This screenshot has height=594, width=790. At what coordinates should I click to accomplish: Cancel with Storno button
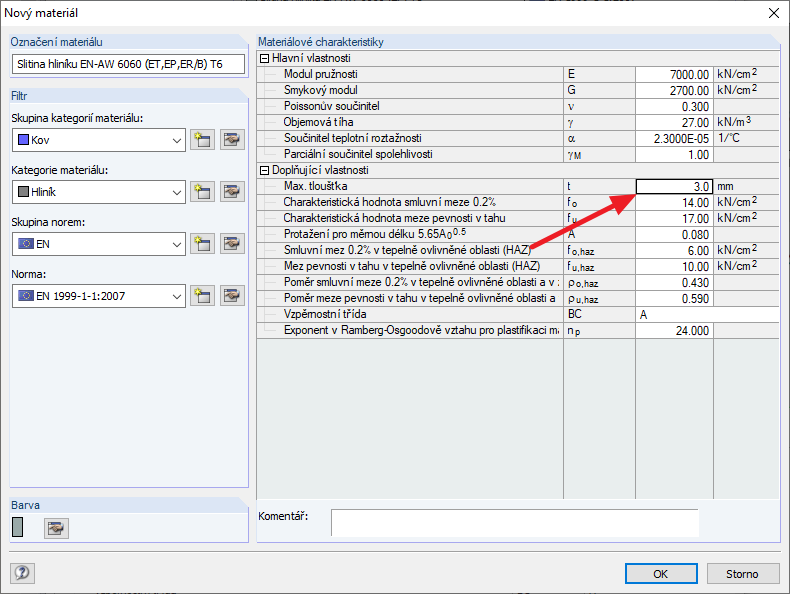743,573
